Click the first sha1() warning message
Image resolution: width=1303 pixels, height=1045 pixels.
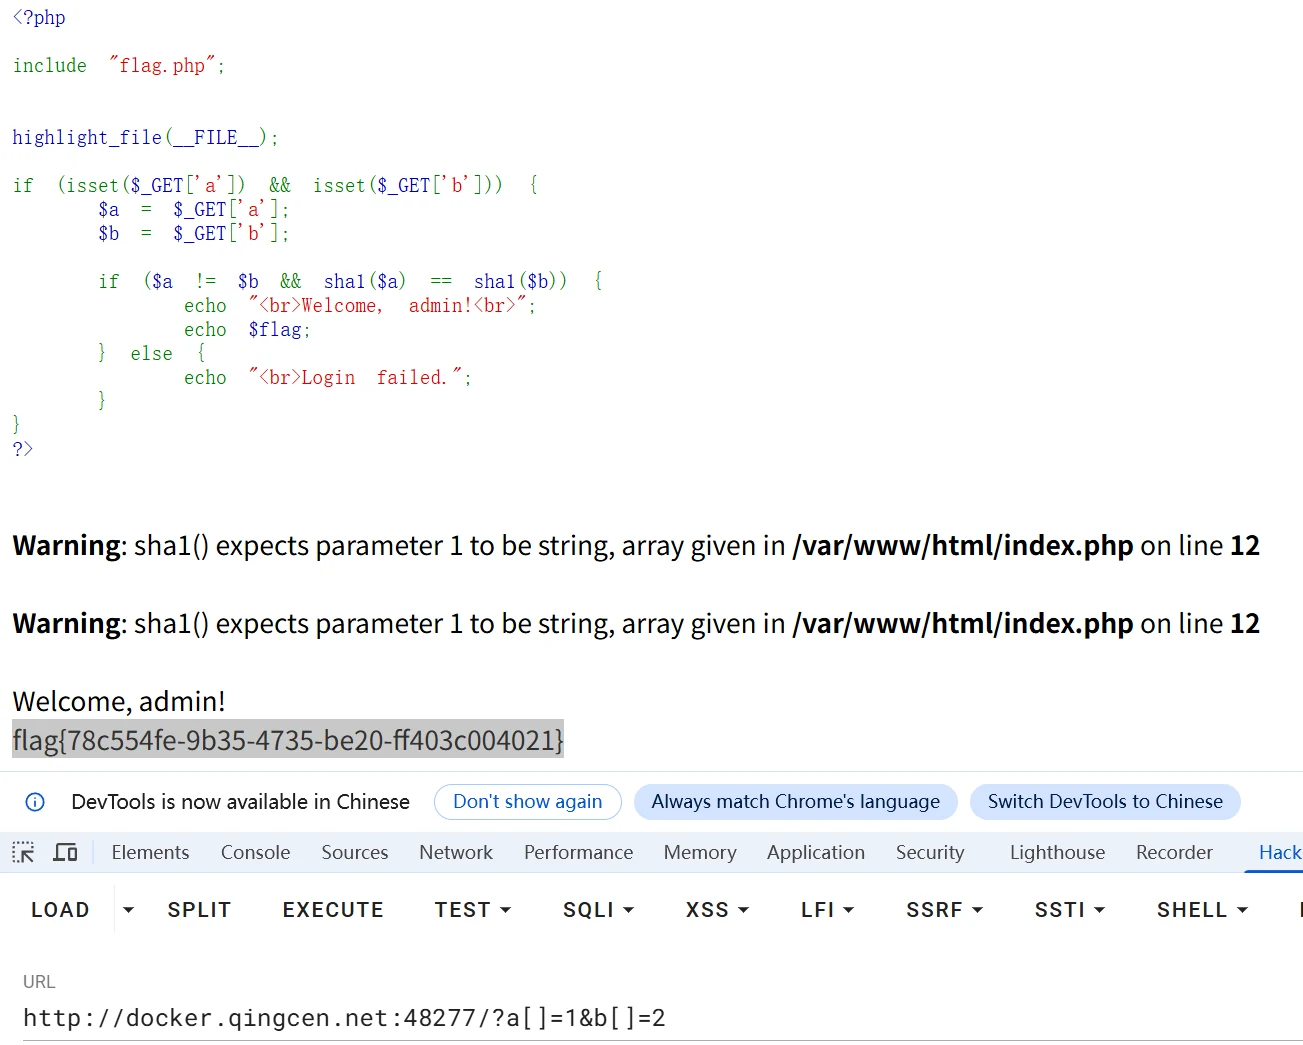tap(636, 546)
